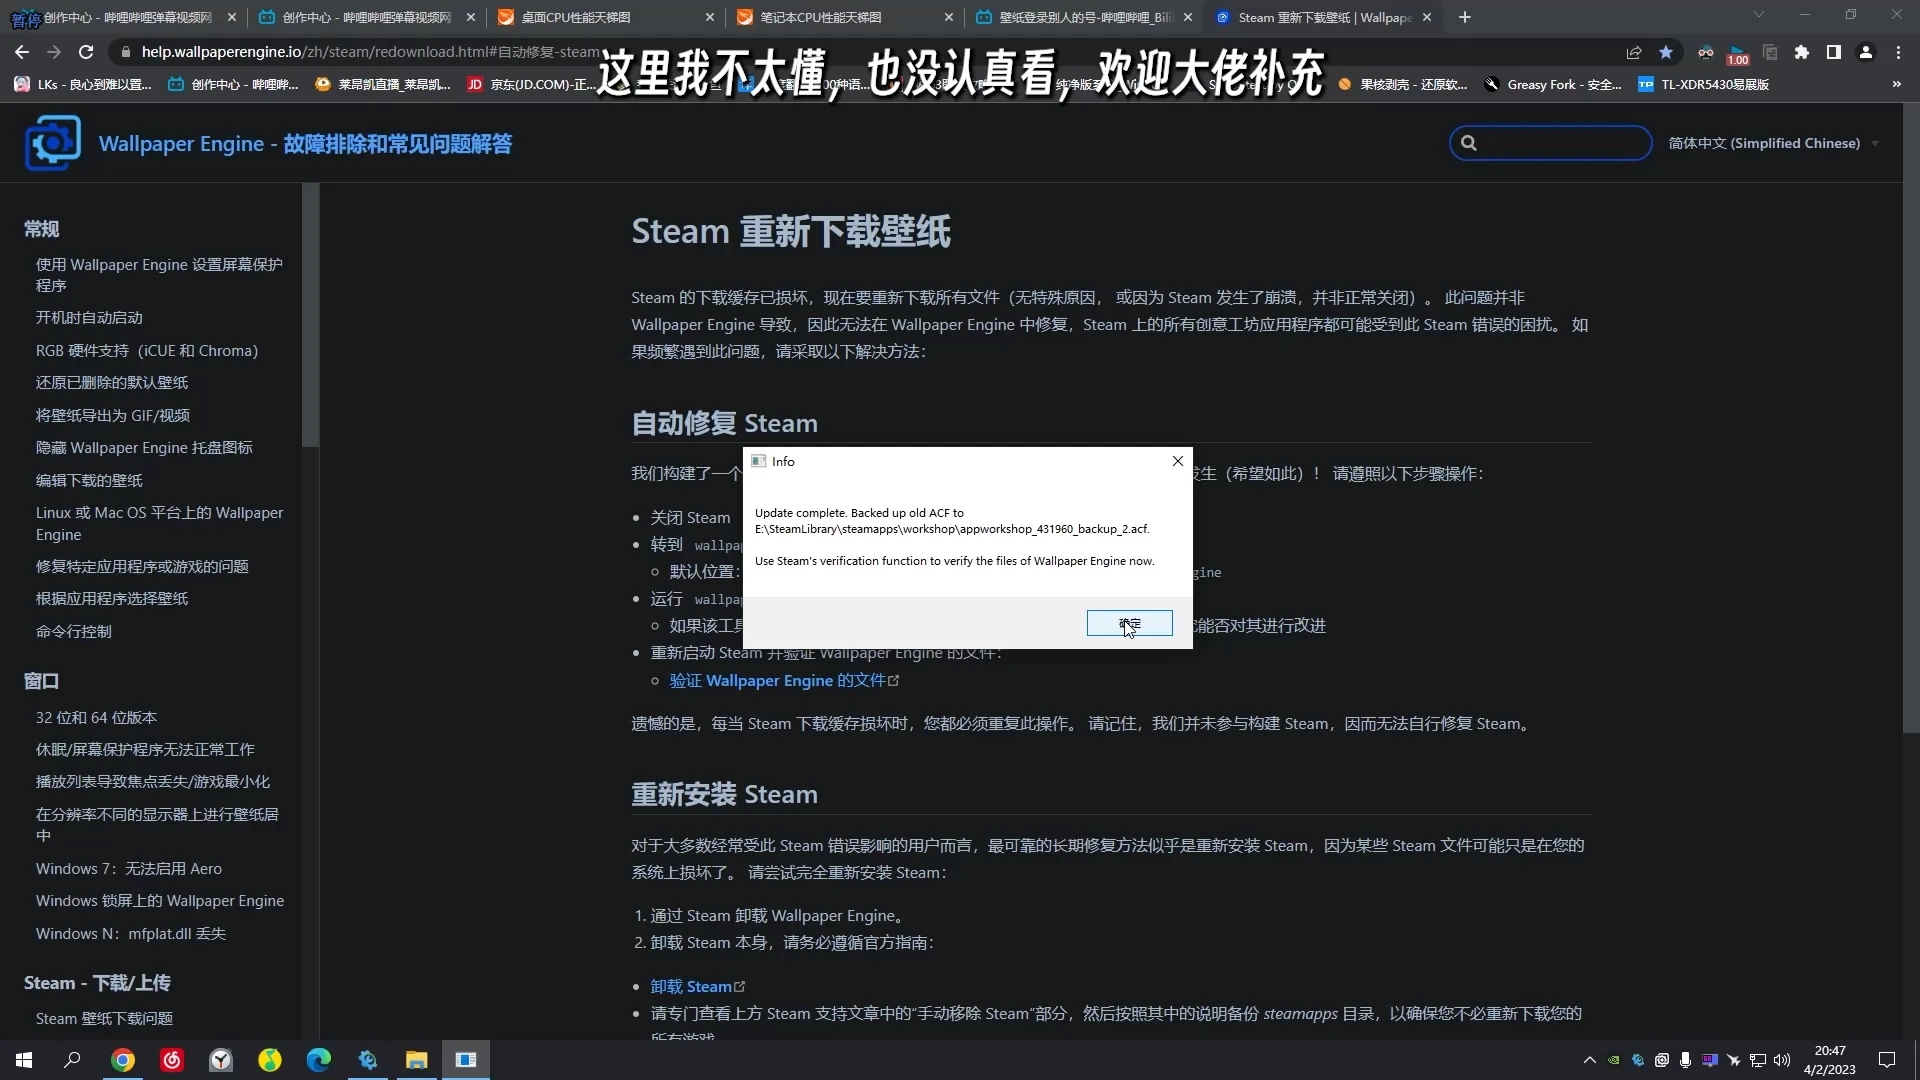
Task: Open the Chrome extensions puzzle icon
Action: 1801,52
